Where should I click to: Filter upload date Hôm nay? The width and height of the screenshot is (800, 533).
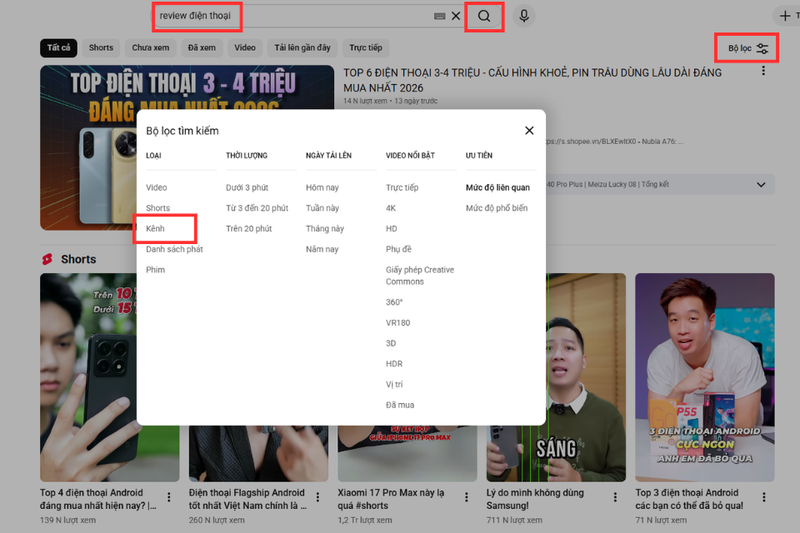pos(322,188)
